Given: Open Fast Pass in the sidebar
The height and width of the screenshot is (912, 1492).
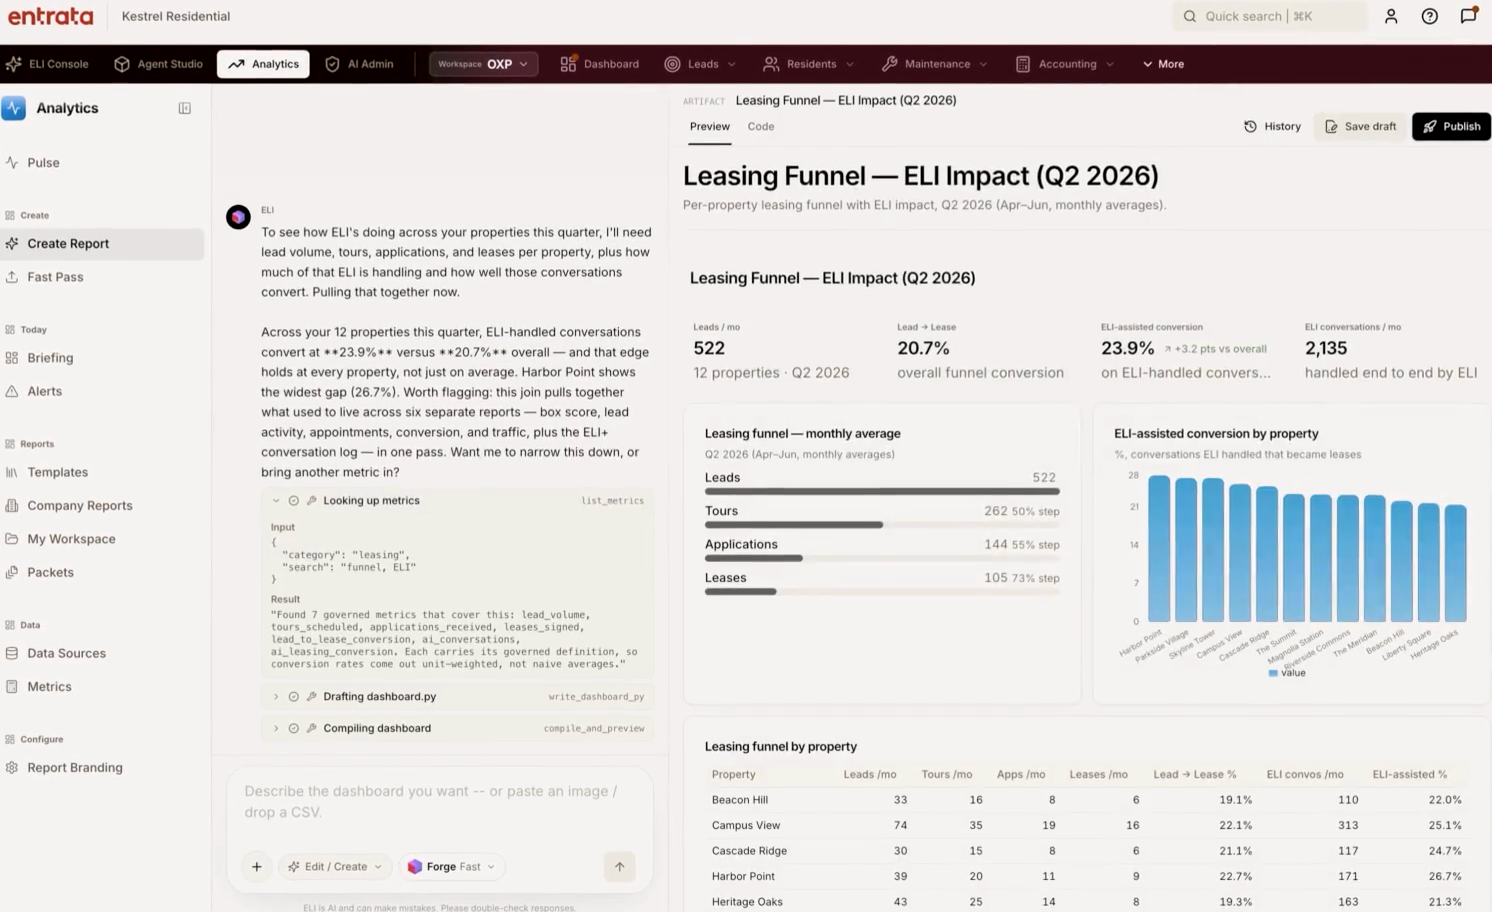Looking at the screenshot, I should 55,277.
